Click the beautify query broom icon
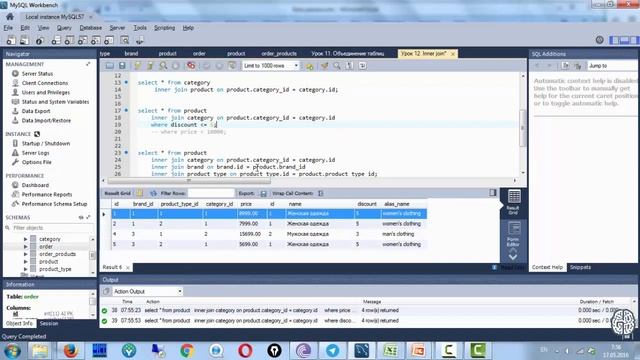Viewport: 640px width, 360px height. (x=324, y=66)
